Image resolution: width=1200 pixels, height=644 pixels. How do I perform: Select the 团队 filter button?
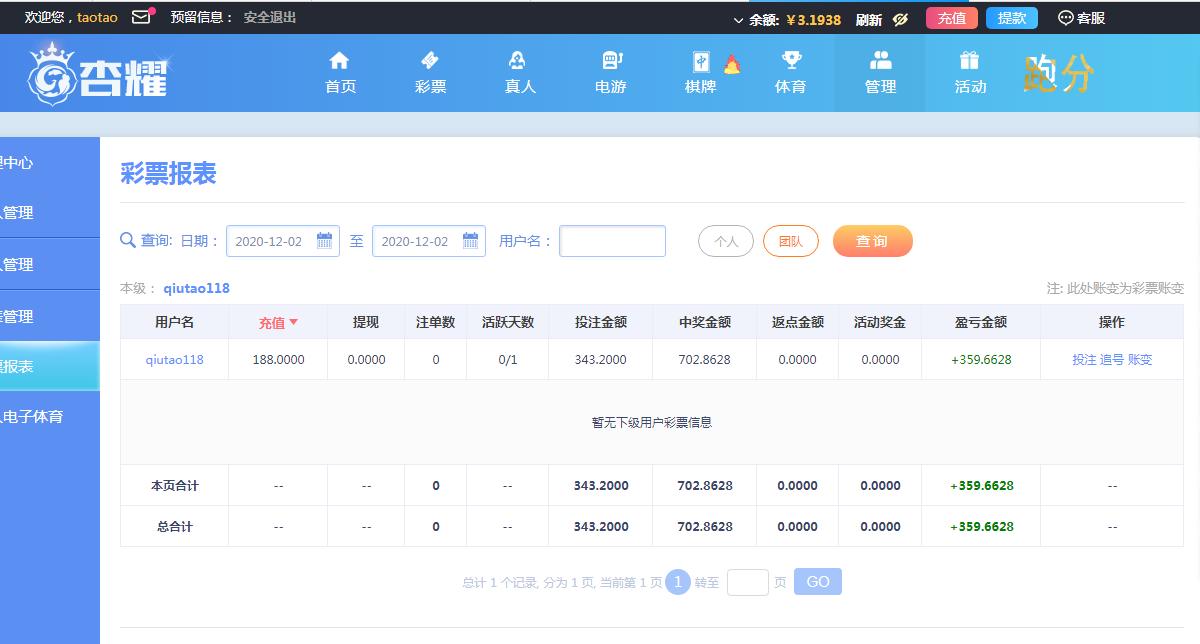791,241
